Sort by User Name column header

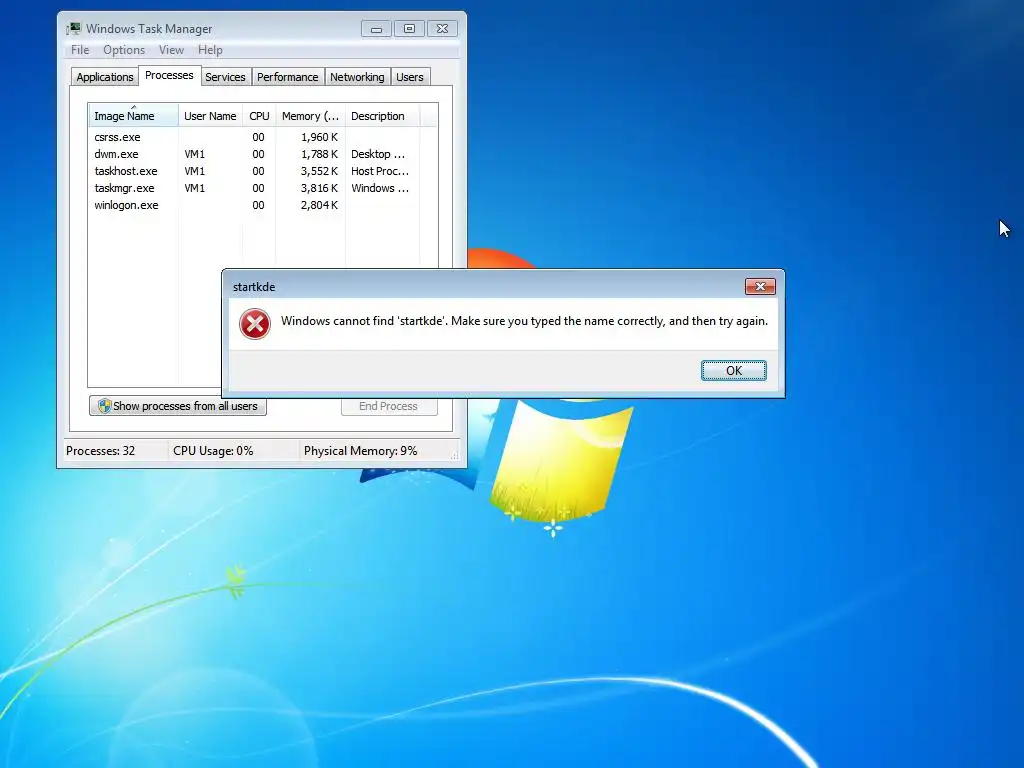(210, 116)
